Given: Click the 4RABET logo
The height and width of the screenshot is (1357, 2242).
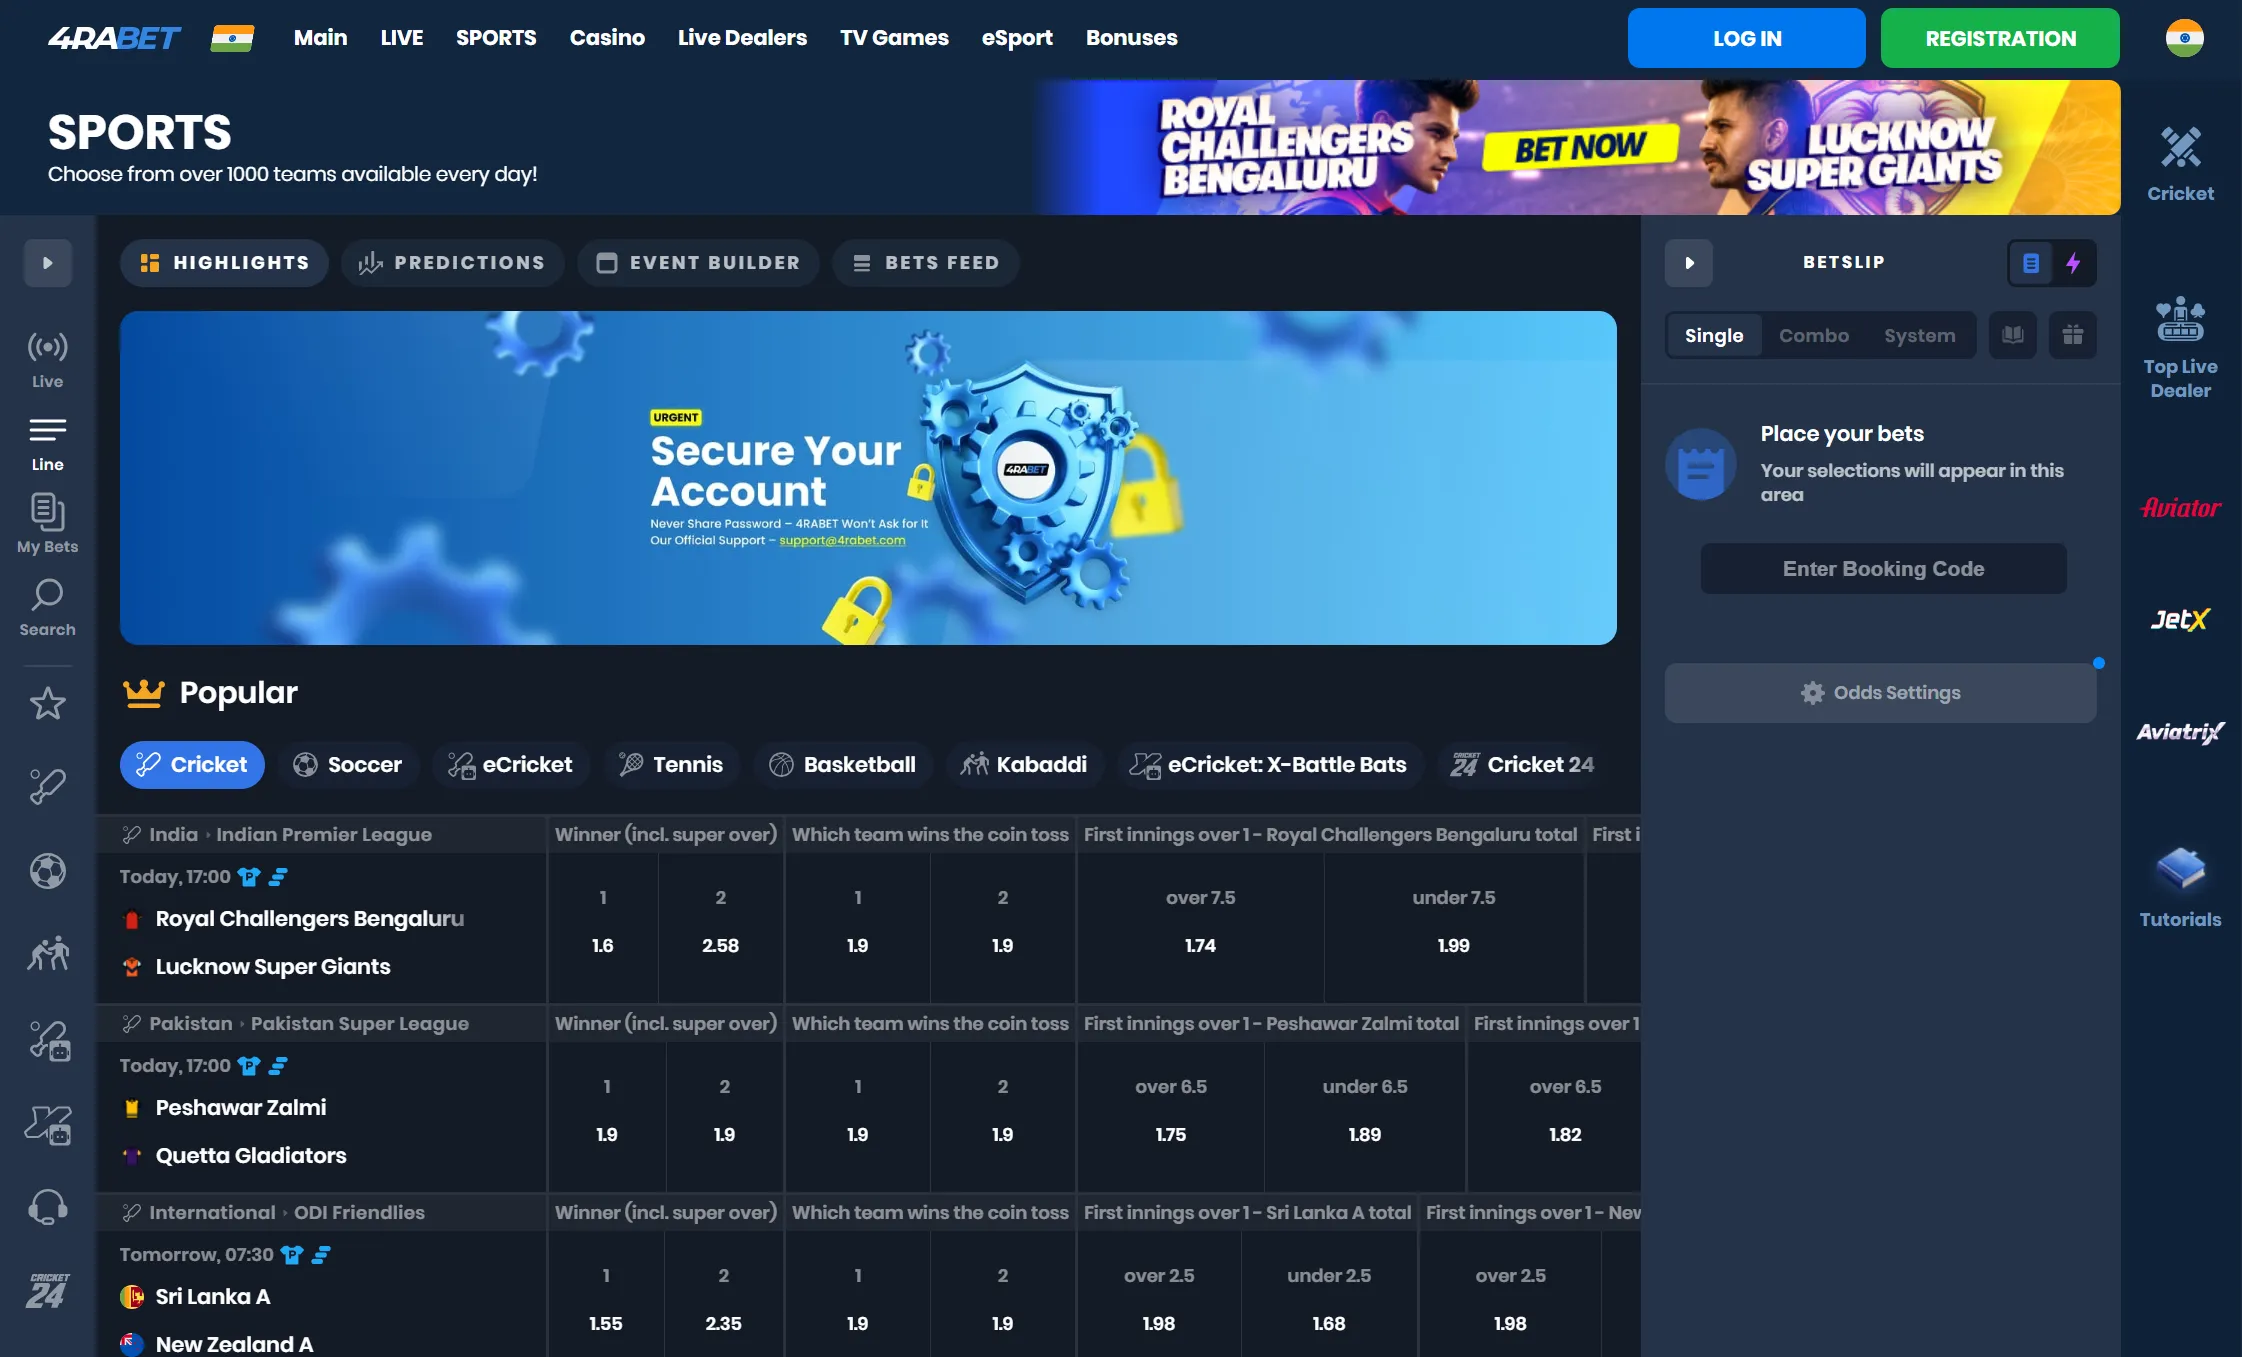Looking at the screenshot, I should tap(114, 38).
